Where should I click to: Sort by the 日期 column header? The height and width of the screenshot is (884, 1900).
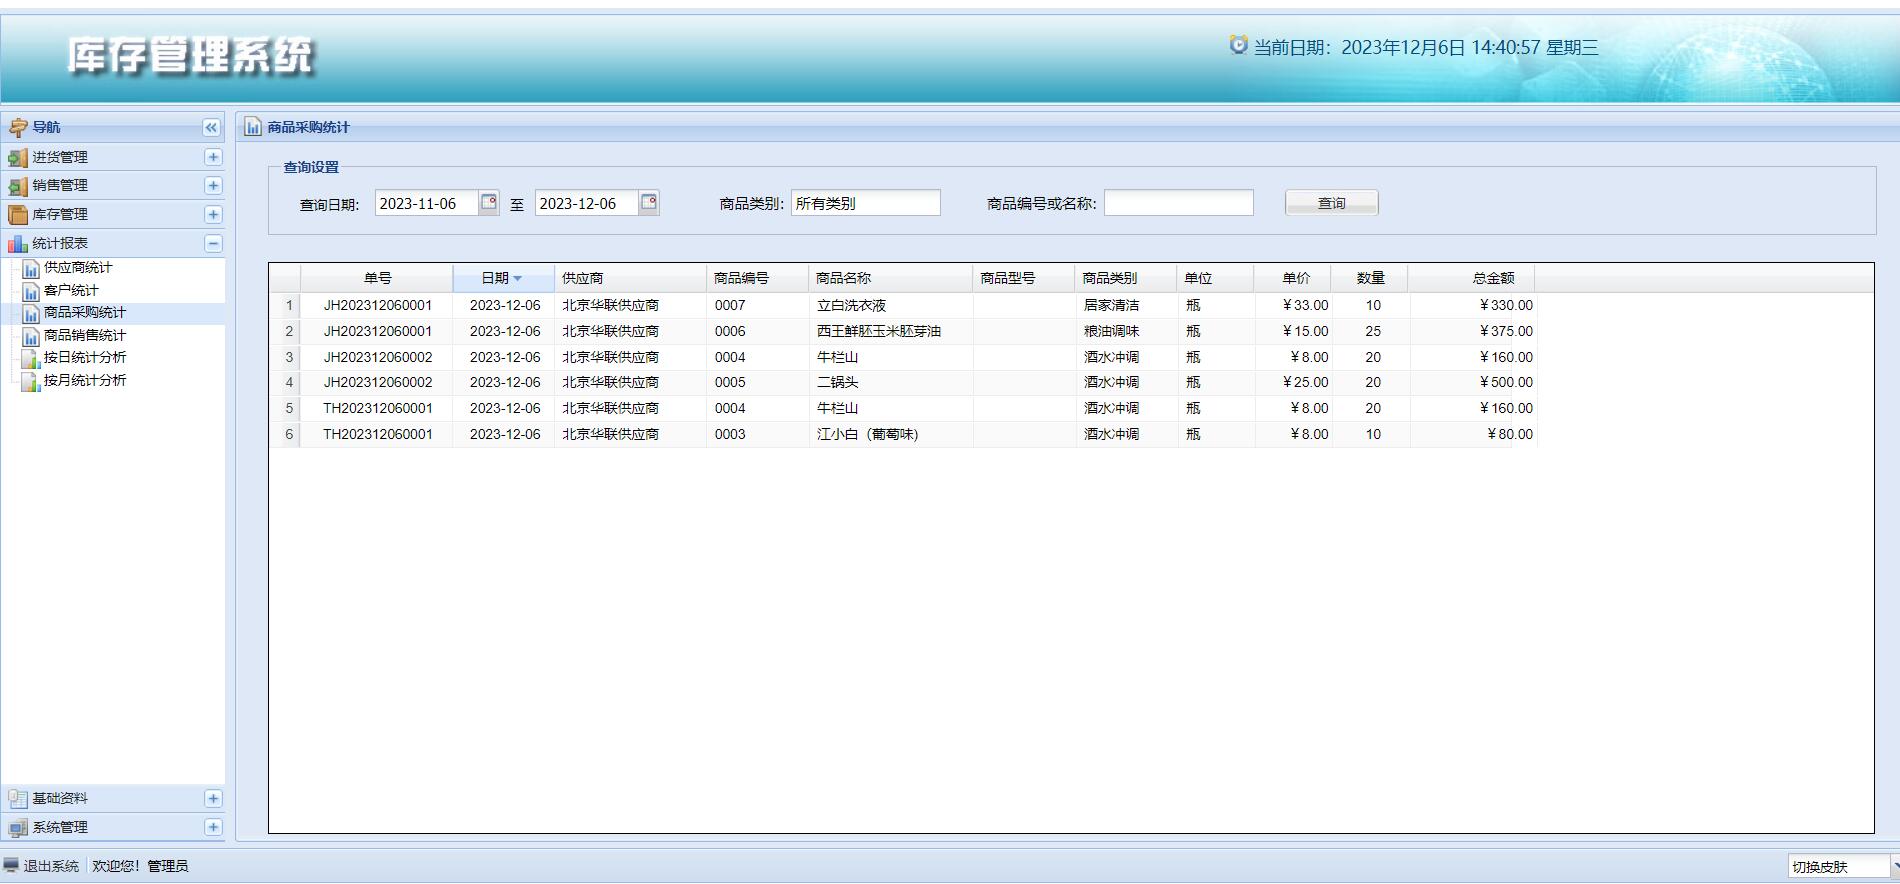pos(503,278)
